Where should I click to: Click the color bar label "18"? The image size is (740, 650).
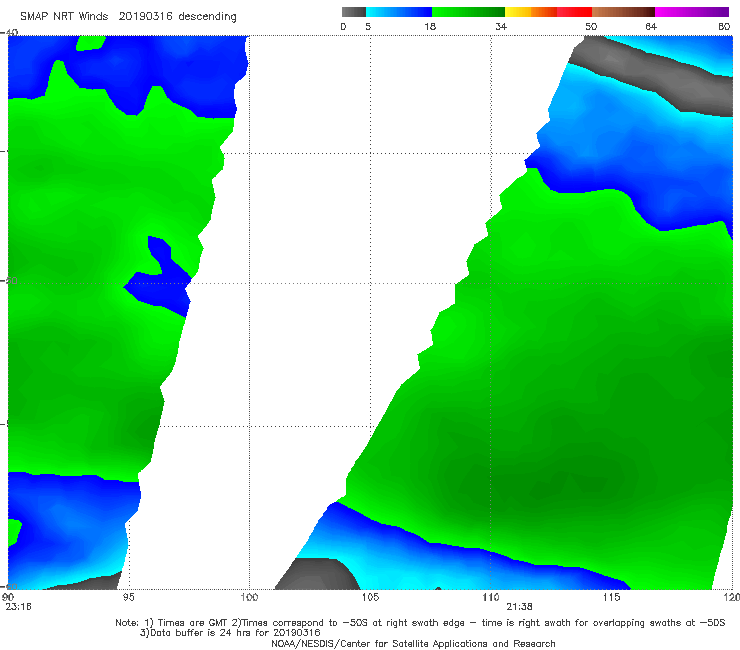pyautogui.click(x=430, y=26)
